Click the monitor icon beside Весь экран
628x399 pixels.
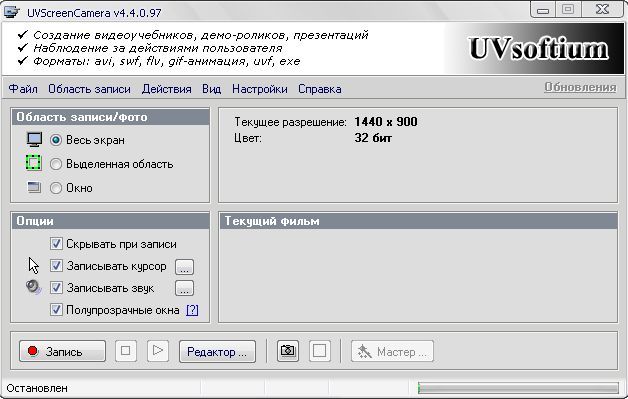point(34,140)
